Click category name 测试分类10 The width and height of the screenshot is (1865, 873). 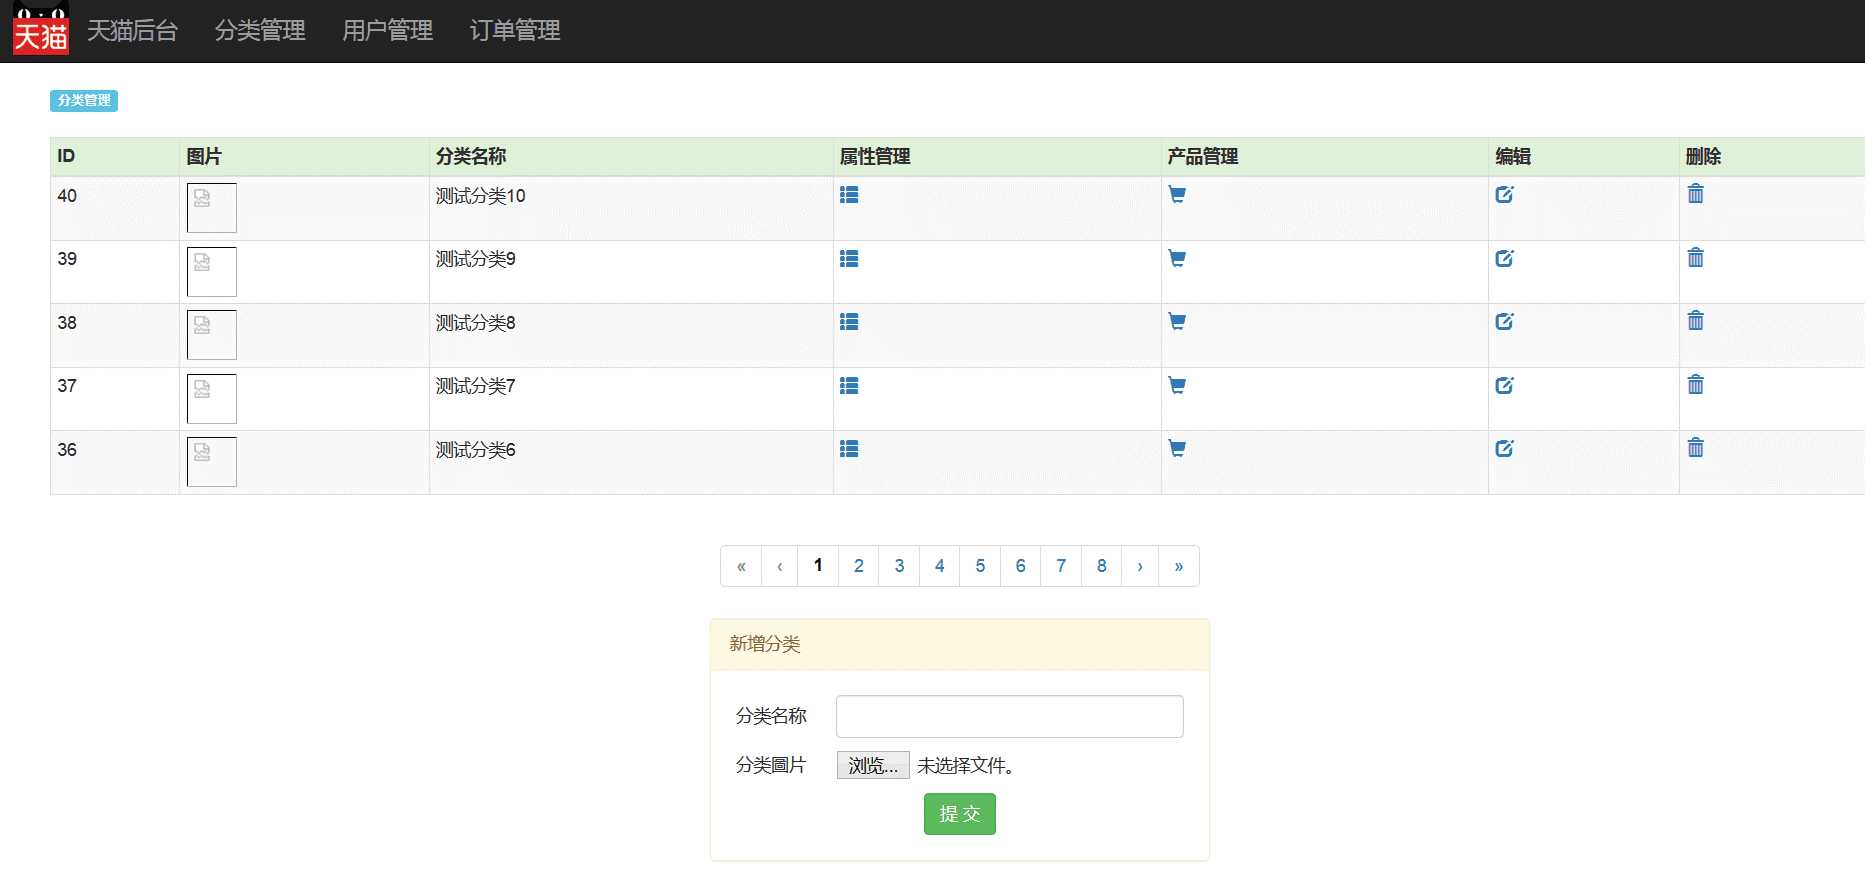481,196
